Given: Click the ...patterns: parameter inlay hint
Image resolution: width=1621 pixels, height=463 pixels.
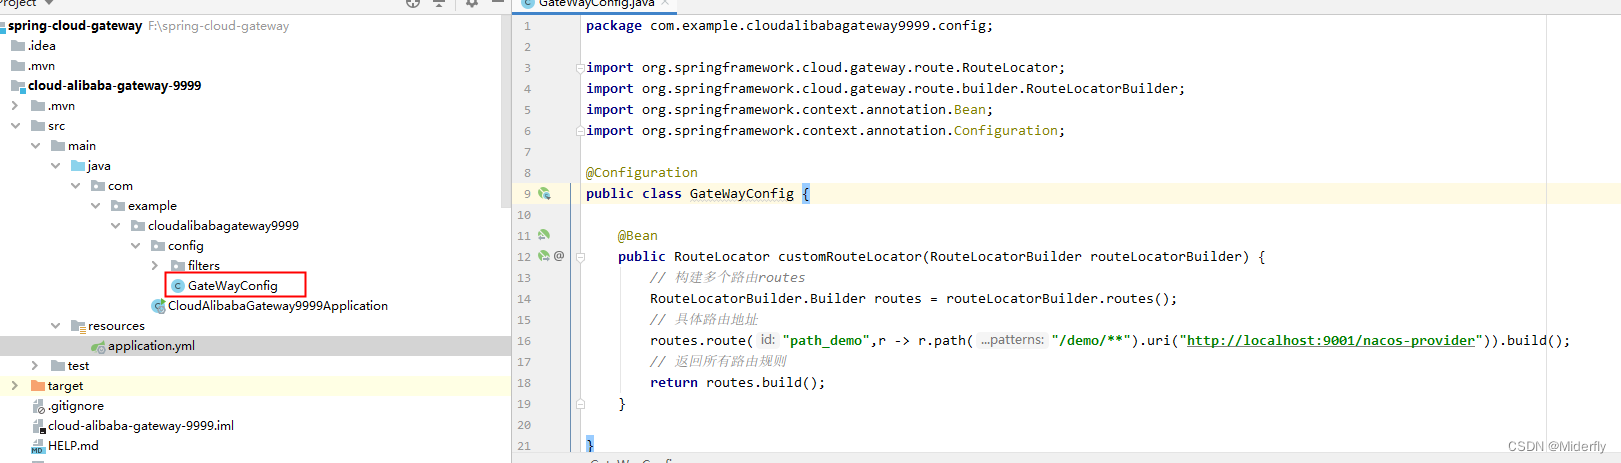Looking at the screenshot, I should (x=1012, y=340).
